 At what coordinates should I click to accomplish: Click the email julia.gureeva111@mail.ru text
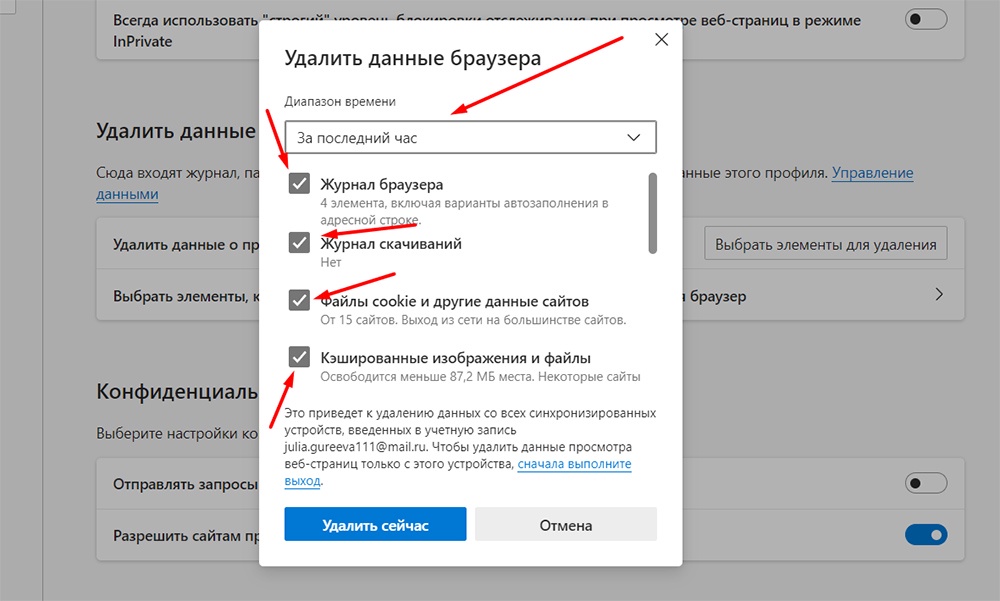click(x=355, y=447)
